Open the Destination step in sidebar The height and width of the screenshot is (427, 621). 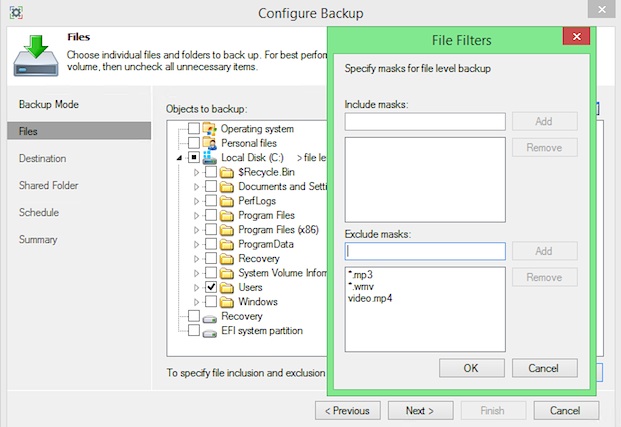[x=42, y=158]
